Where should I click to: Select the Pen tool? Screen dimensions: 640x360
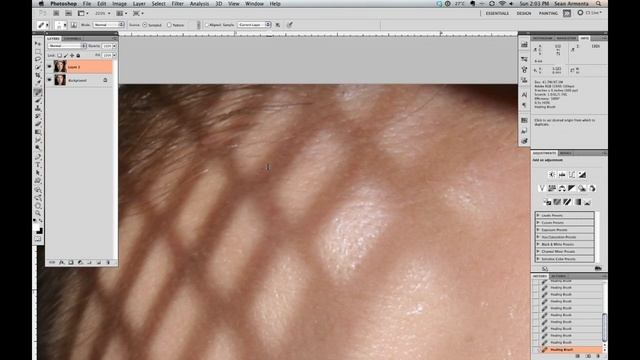(38, 157)
